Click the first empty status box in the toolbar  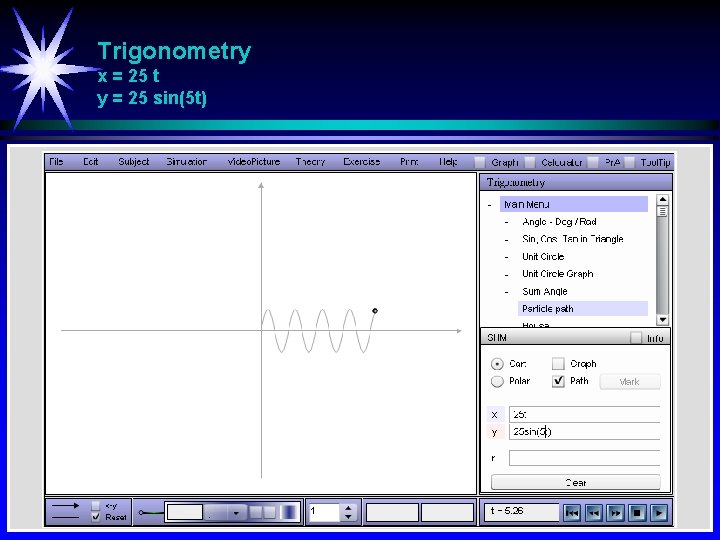[392, 512]
